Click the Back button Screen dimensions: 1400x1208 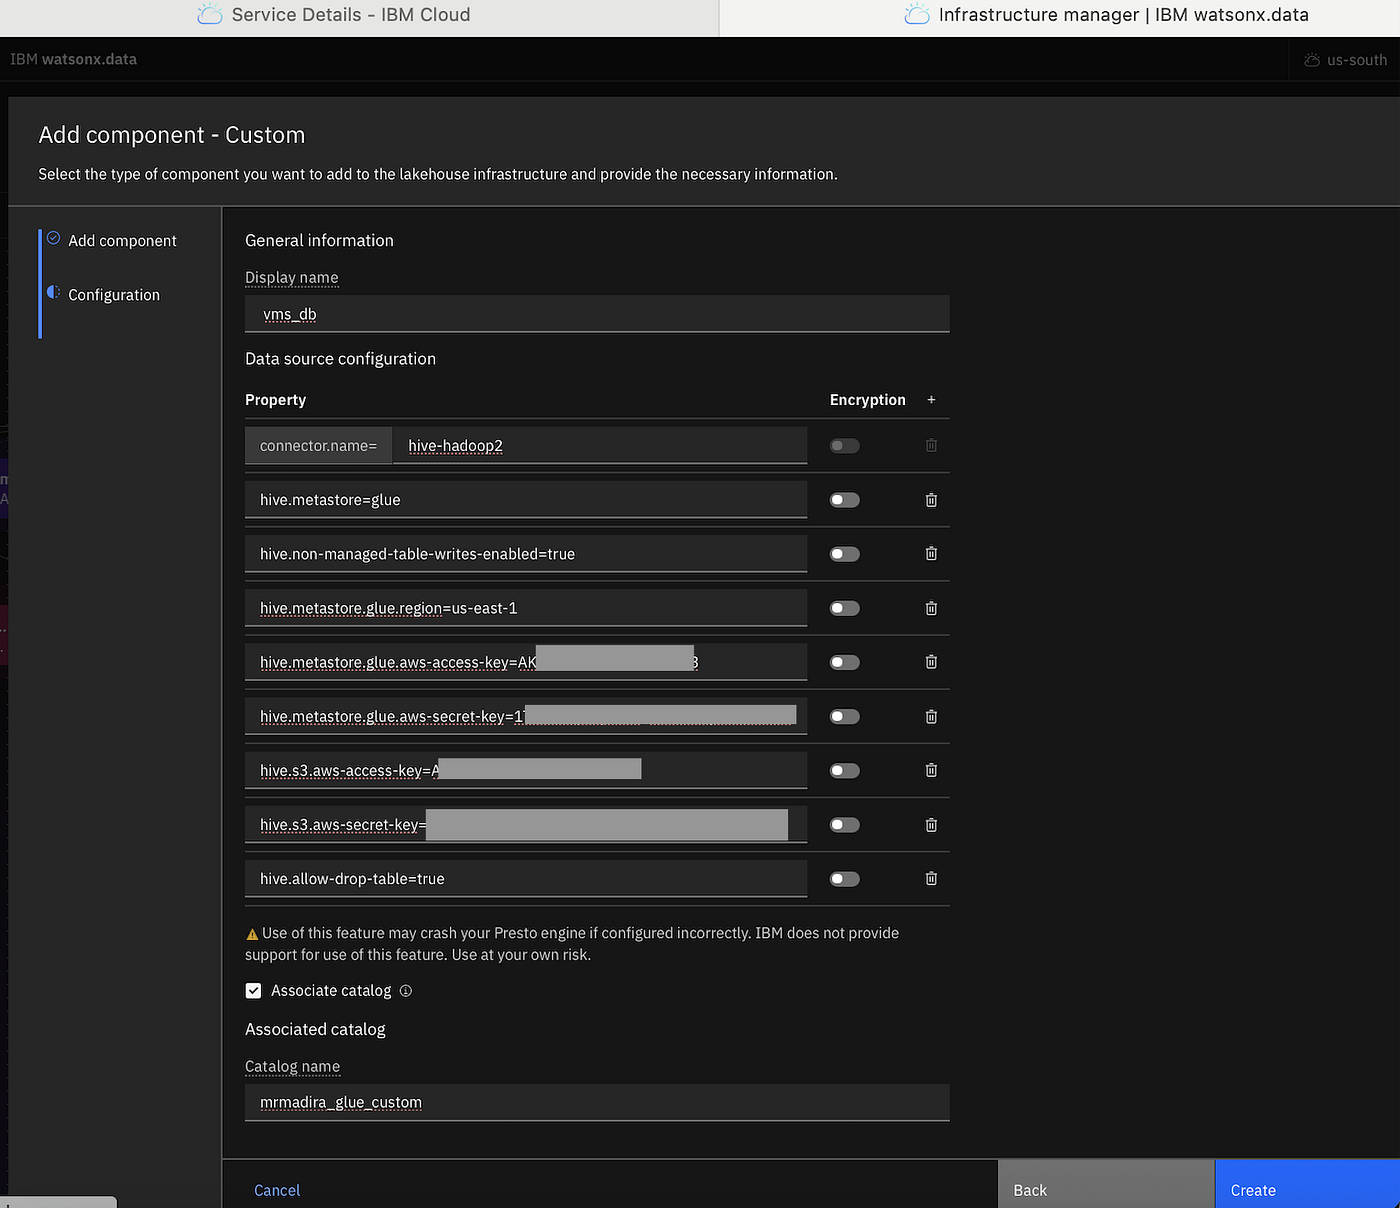point(1106,1184)
